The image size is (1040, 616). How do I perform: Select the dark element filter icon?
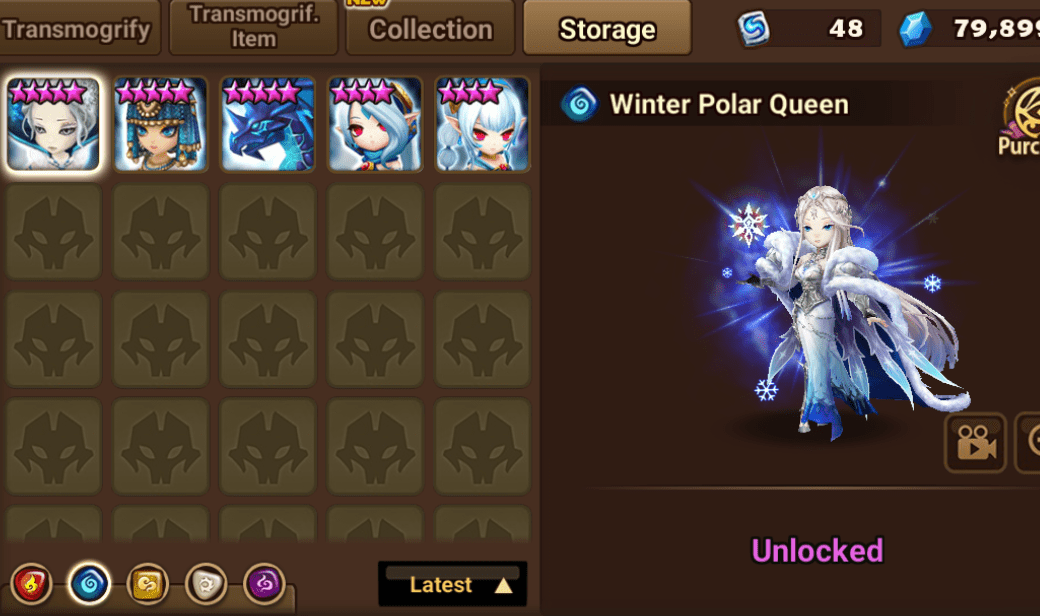tap(264, 584)
